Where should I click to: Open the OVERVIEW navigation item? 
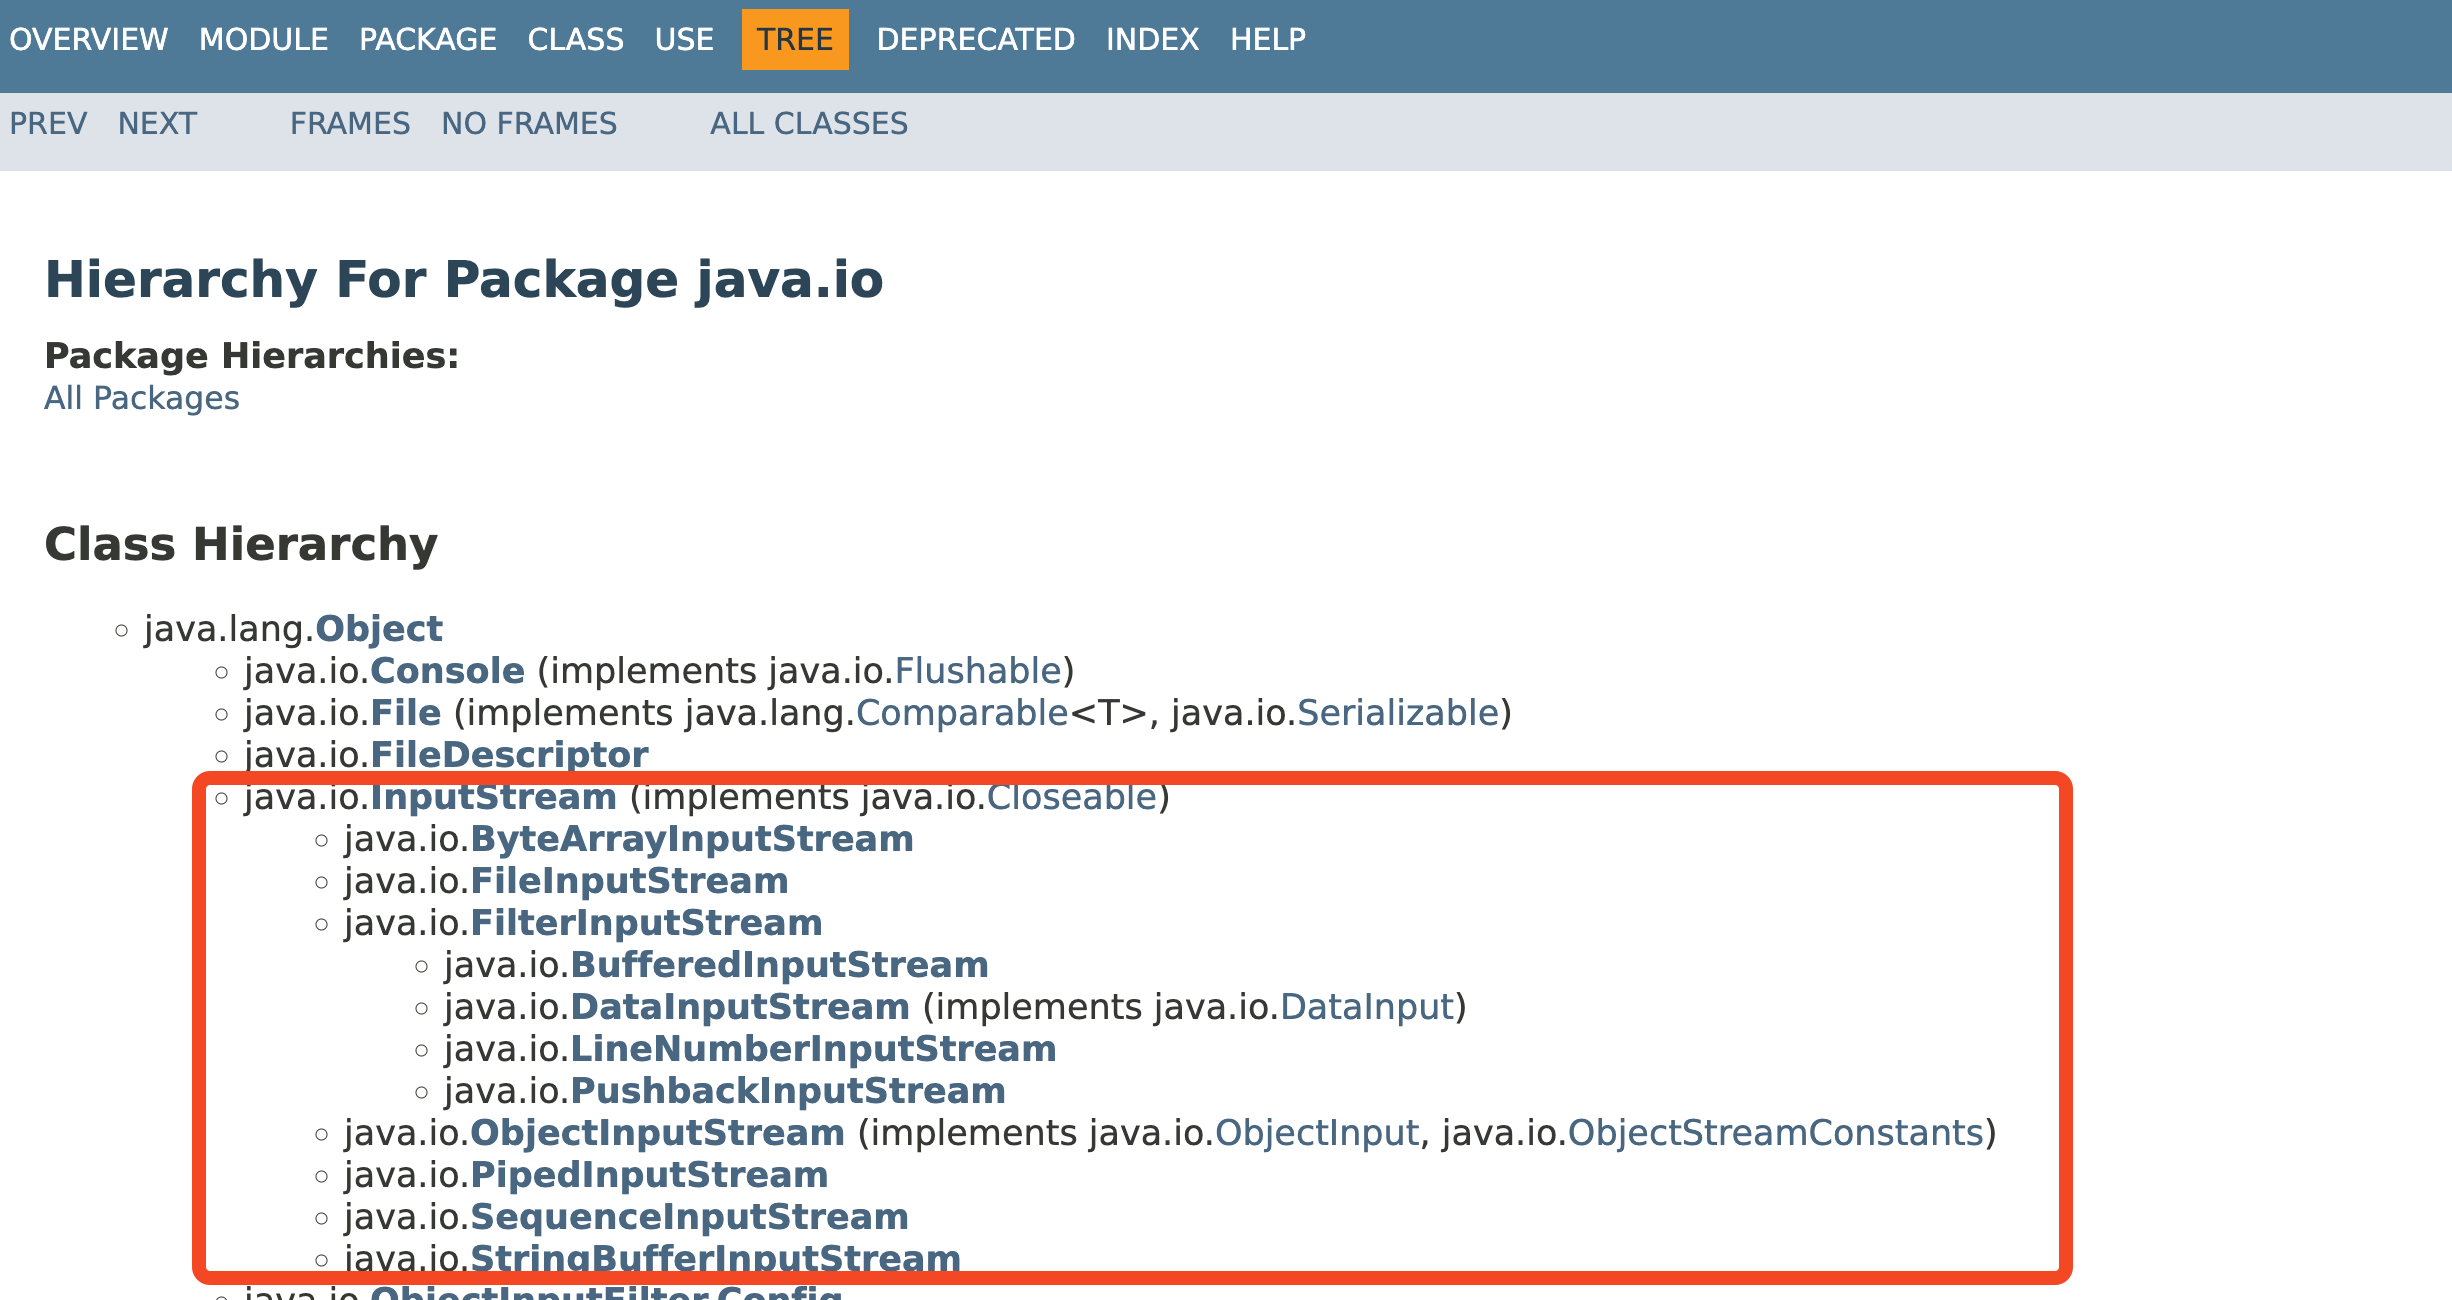coord(88,39)
